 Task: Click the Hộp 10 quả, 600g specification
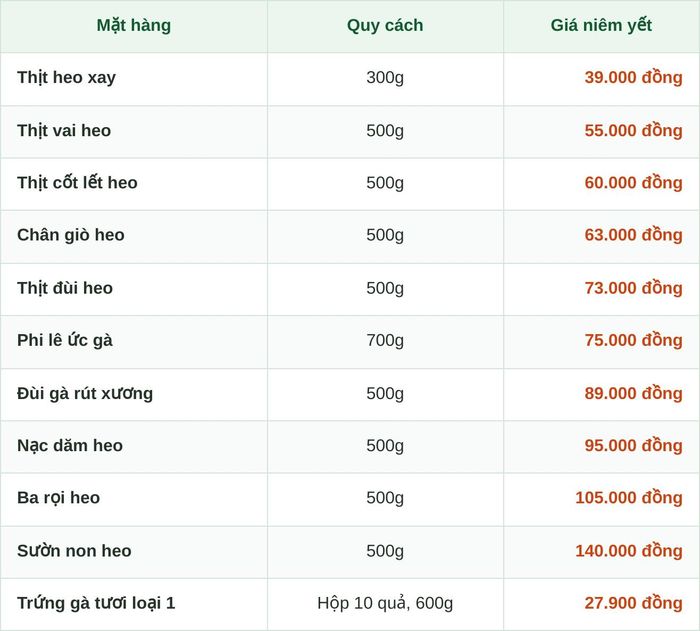pyautogui.click(x=385, y=603)
